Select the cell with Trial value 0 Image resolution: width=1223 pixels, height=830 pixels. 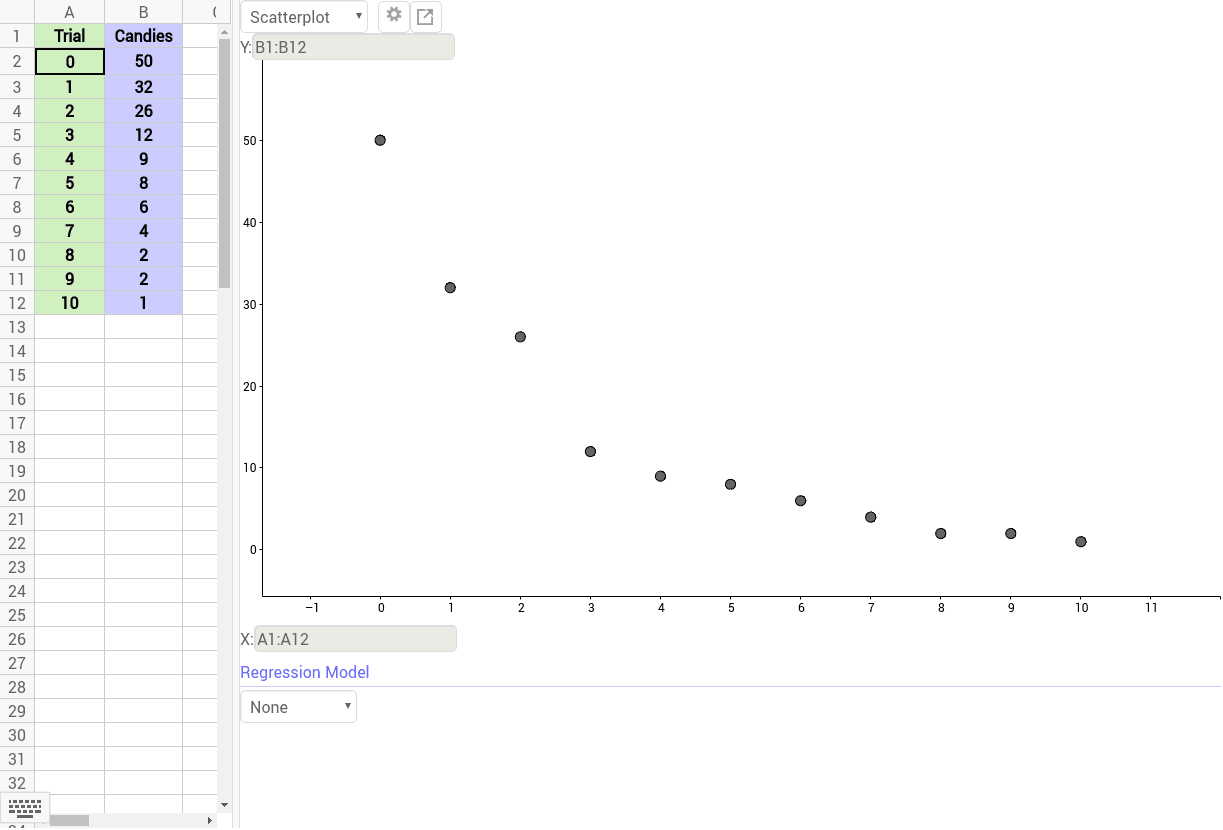tap(70, 62)
